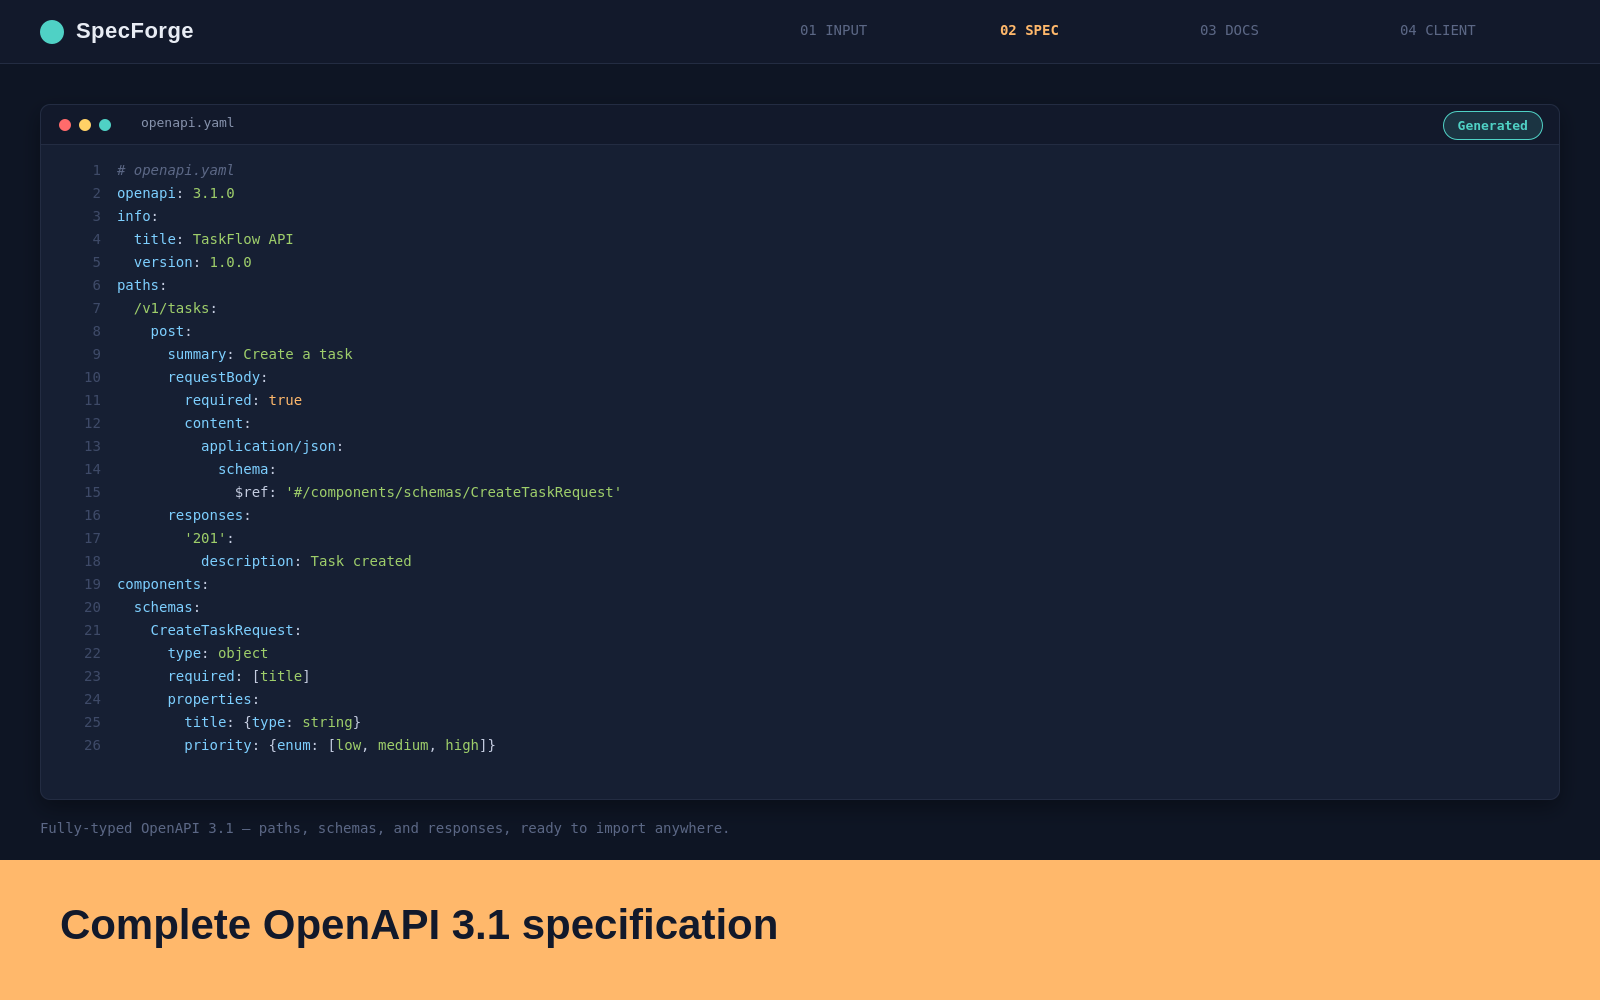1600x1000 pixels.
Task: Click the yellow window dot
Action: pos(85,125)
